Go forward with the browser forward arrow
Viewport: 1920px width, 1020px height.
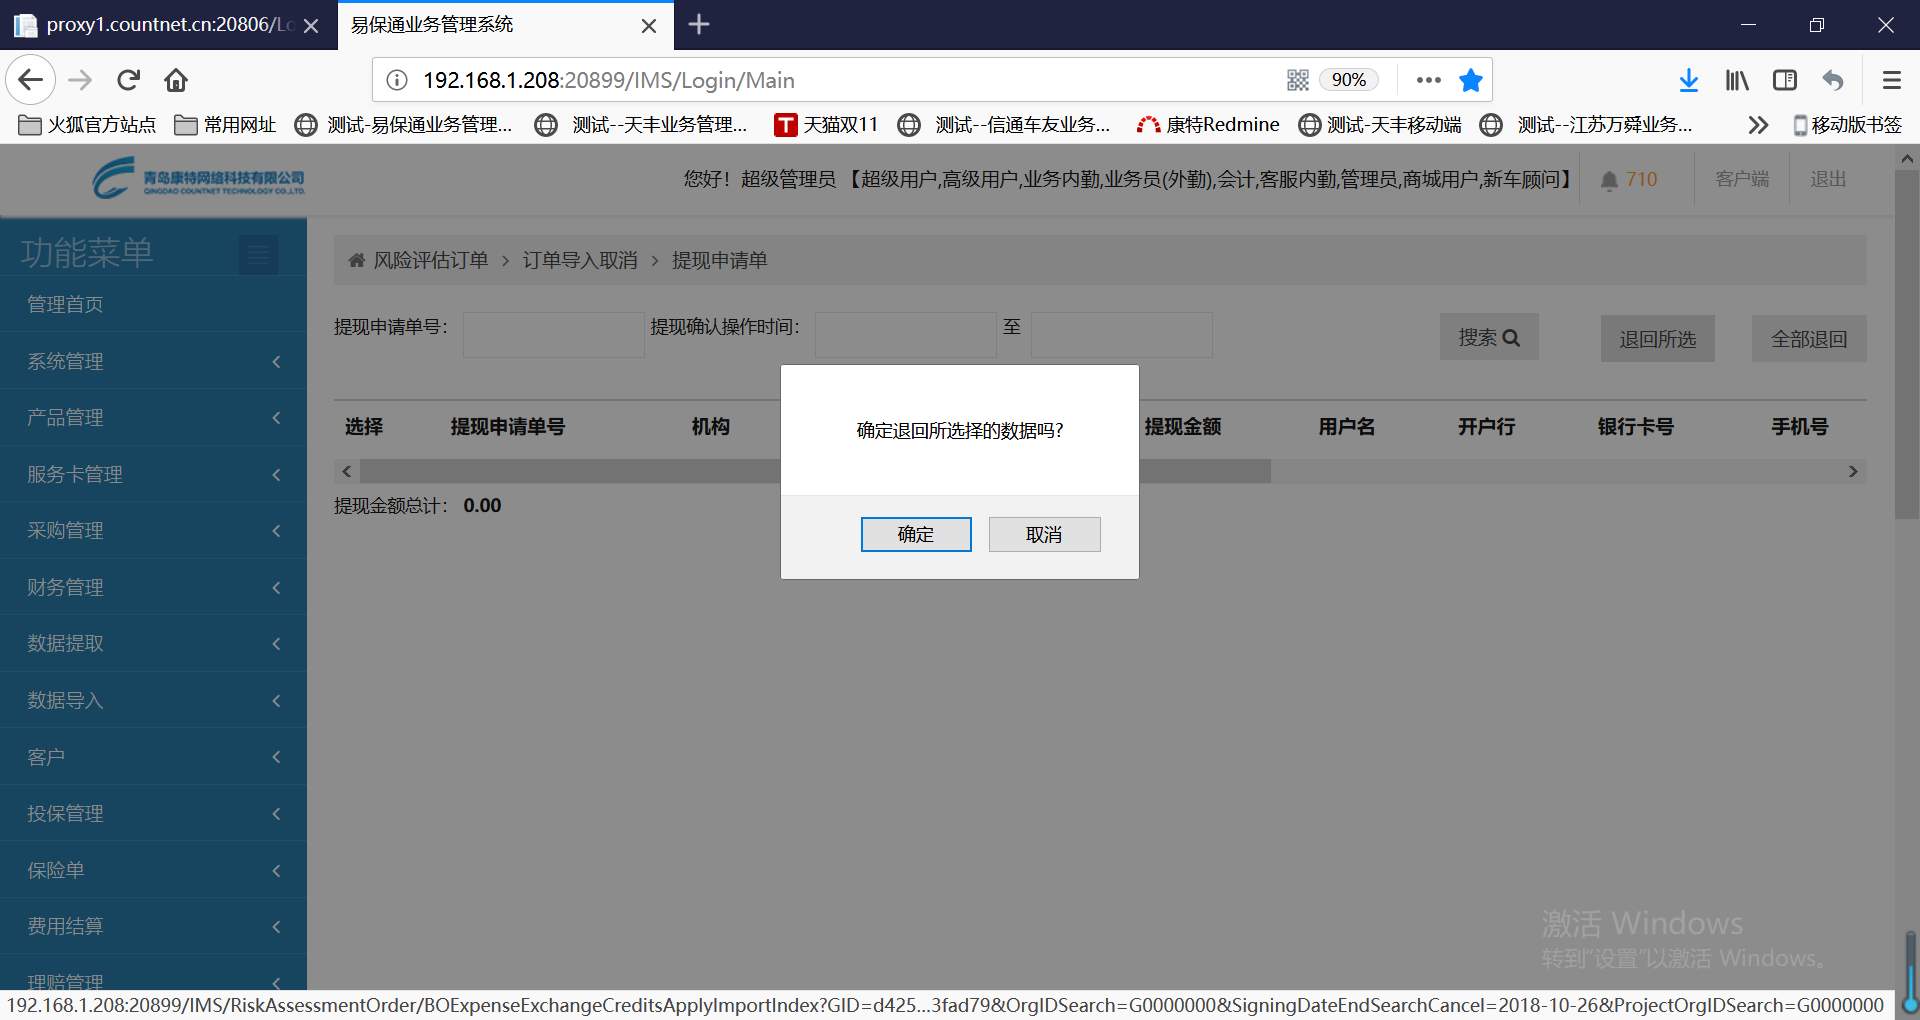coord(80,80)
